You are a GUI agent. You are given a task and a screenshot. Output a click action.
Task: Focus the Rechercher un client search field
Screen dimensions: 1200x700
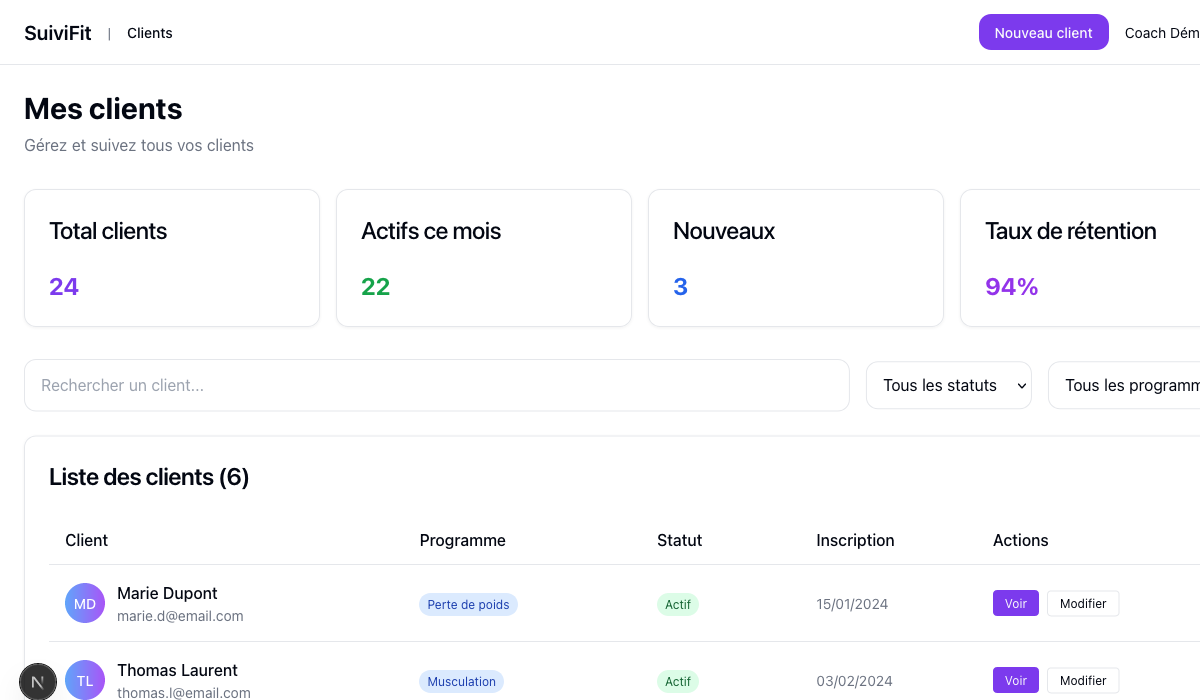(x=437, y=385)
